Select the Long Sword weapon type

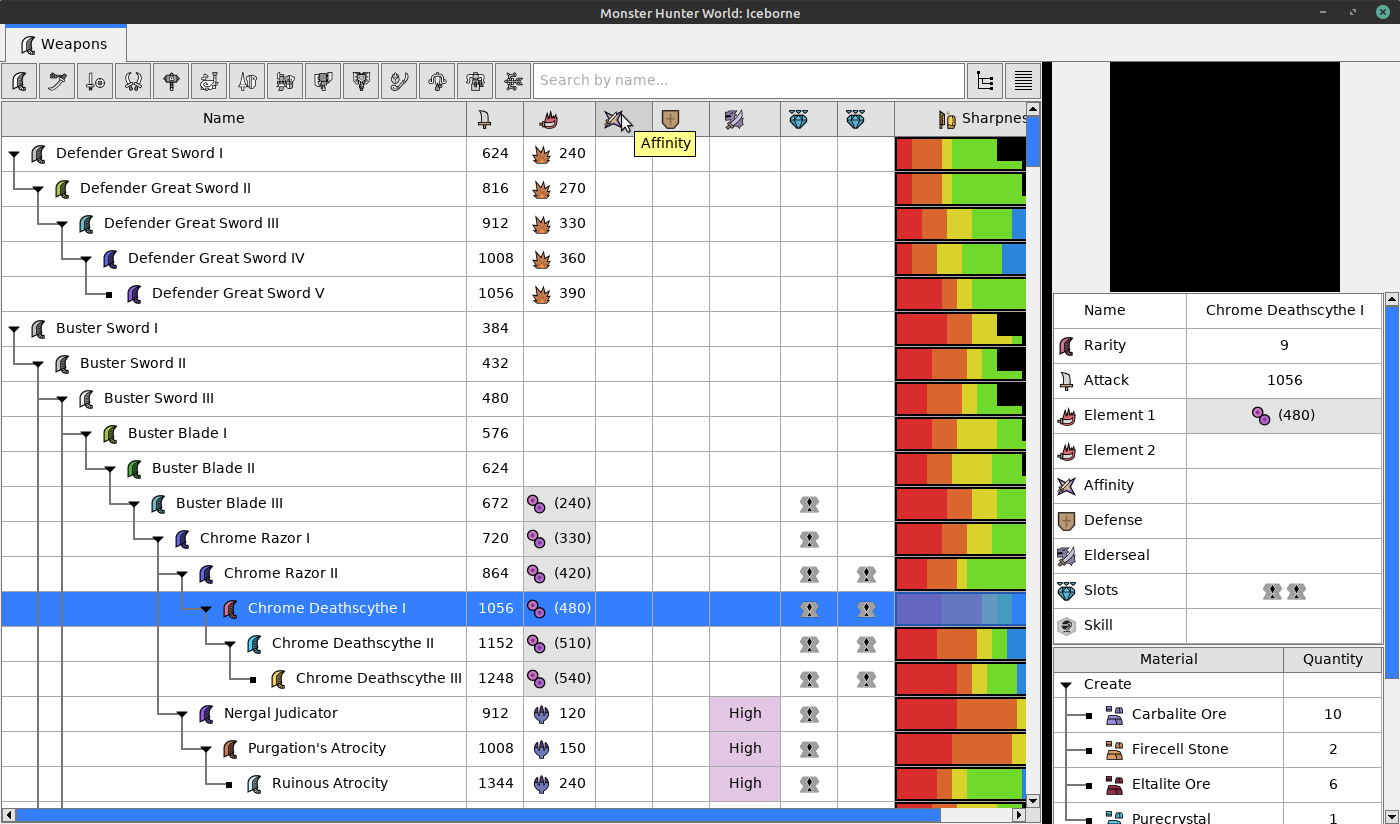pyautogui.click(x=57, y=80)
